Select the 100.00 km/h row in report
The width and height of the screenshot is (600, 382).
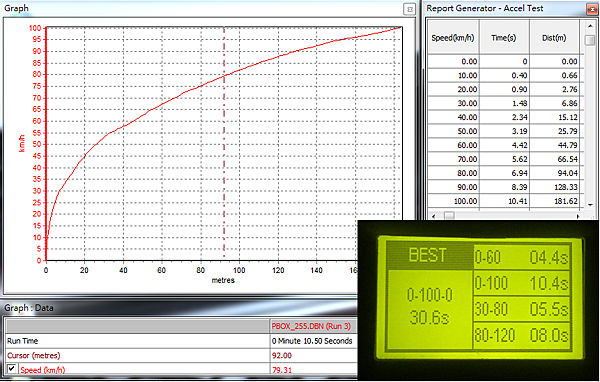[503, 201]
